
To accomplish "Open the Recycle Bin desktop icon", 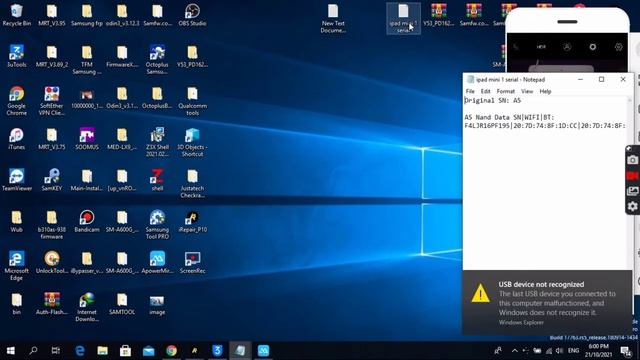I will tap(16, 15).
